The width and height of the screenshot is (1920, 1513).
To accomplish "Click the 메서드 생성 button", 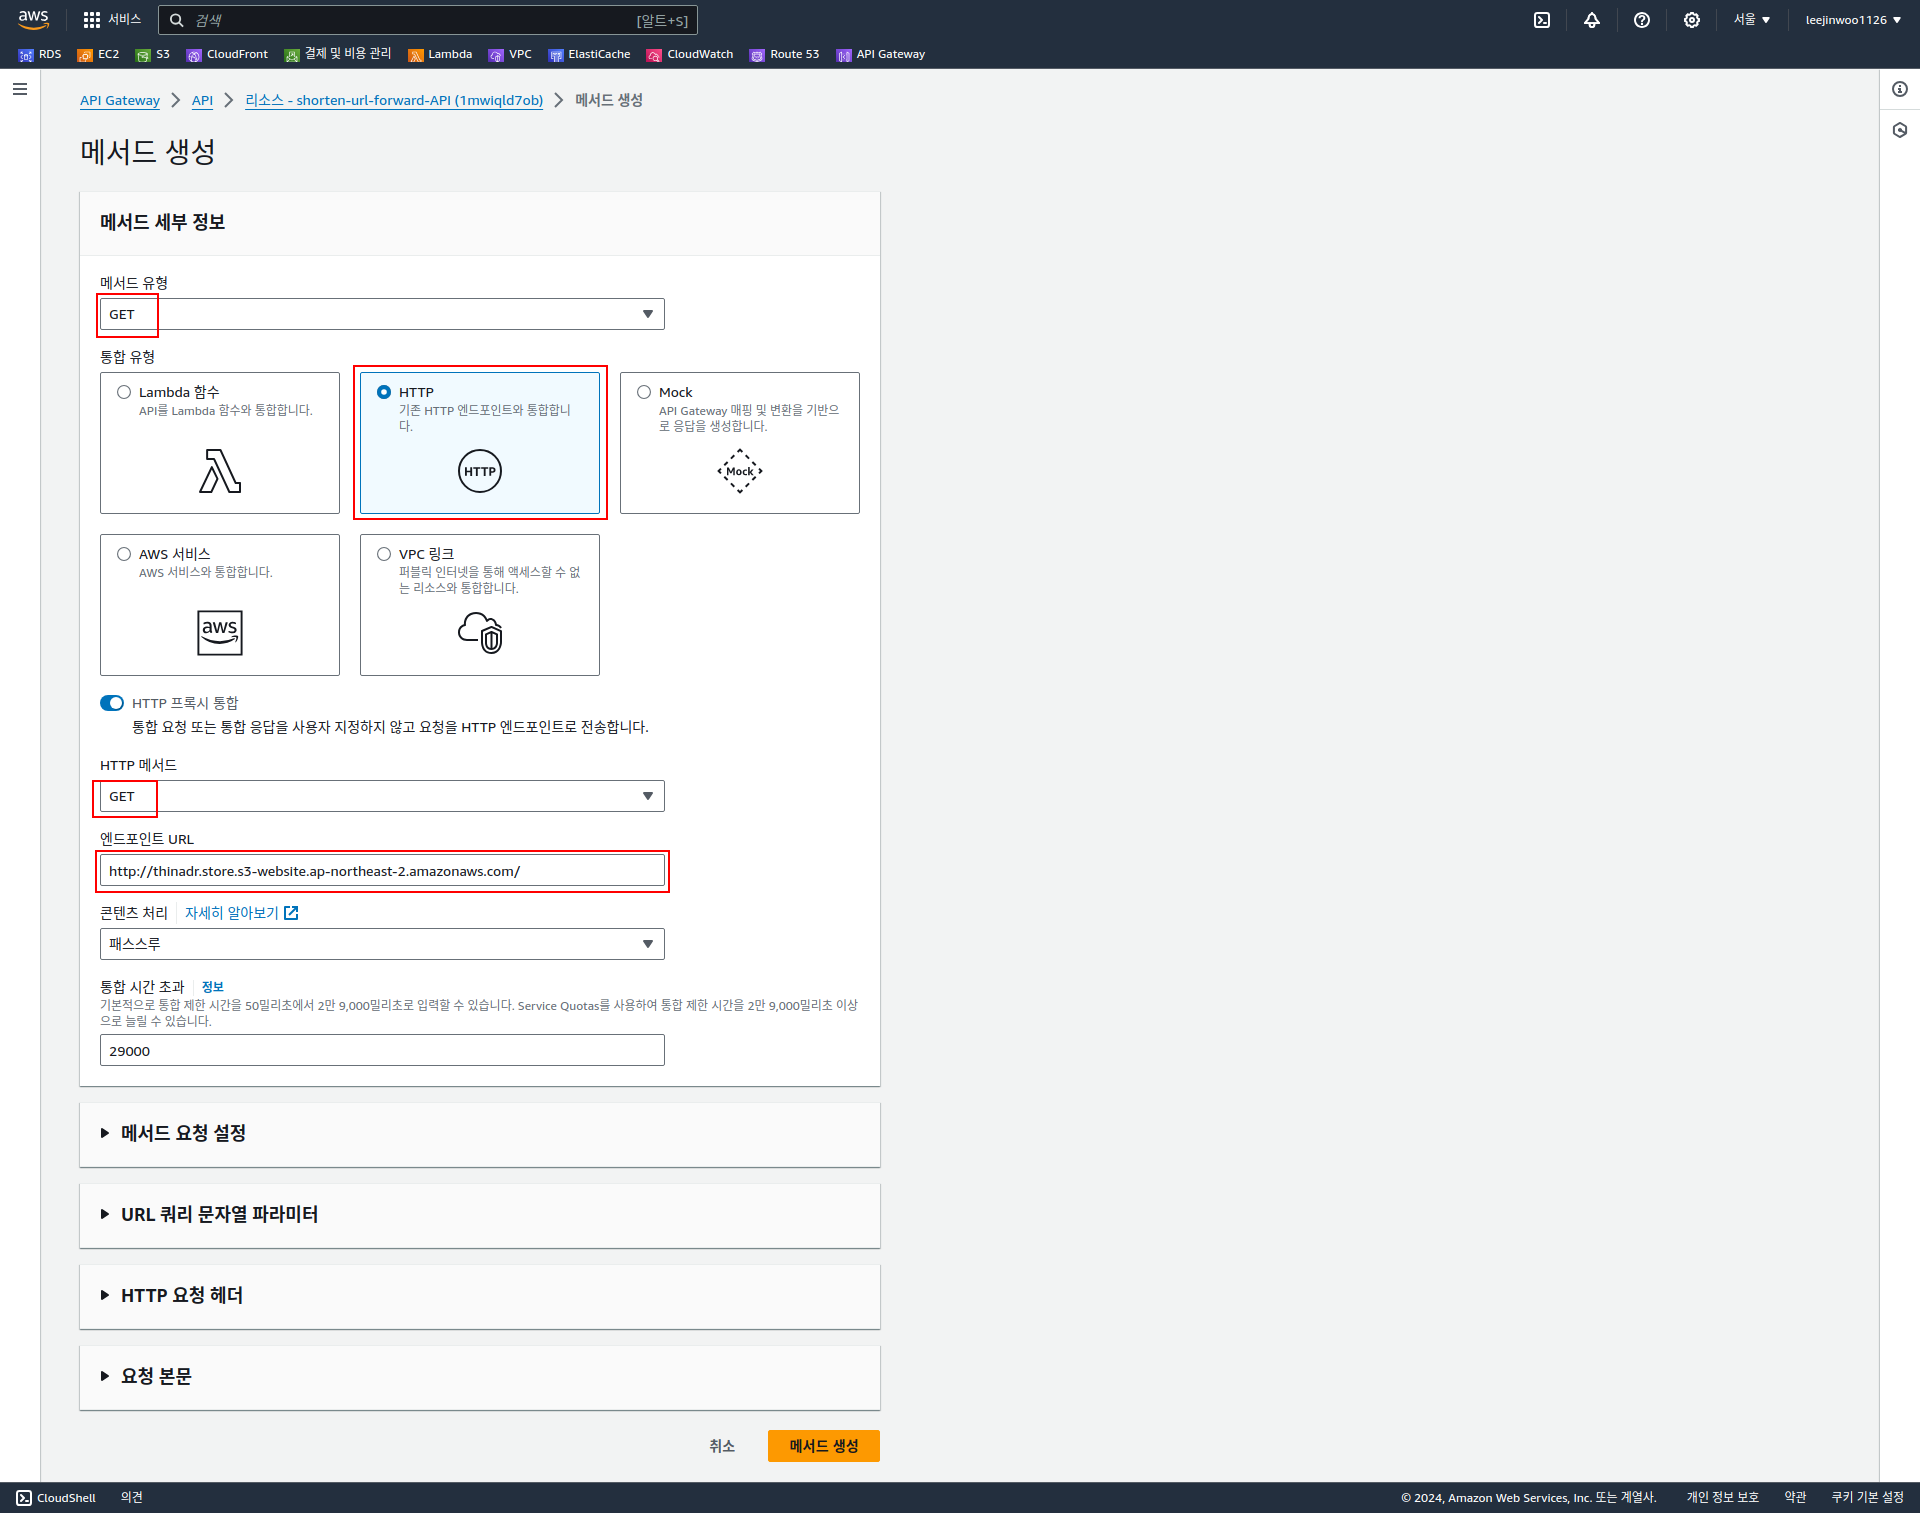I will 823,1446.
